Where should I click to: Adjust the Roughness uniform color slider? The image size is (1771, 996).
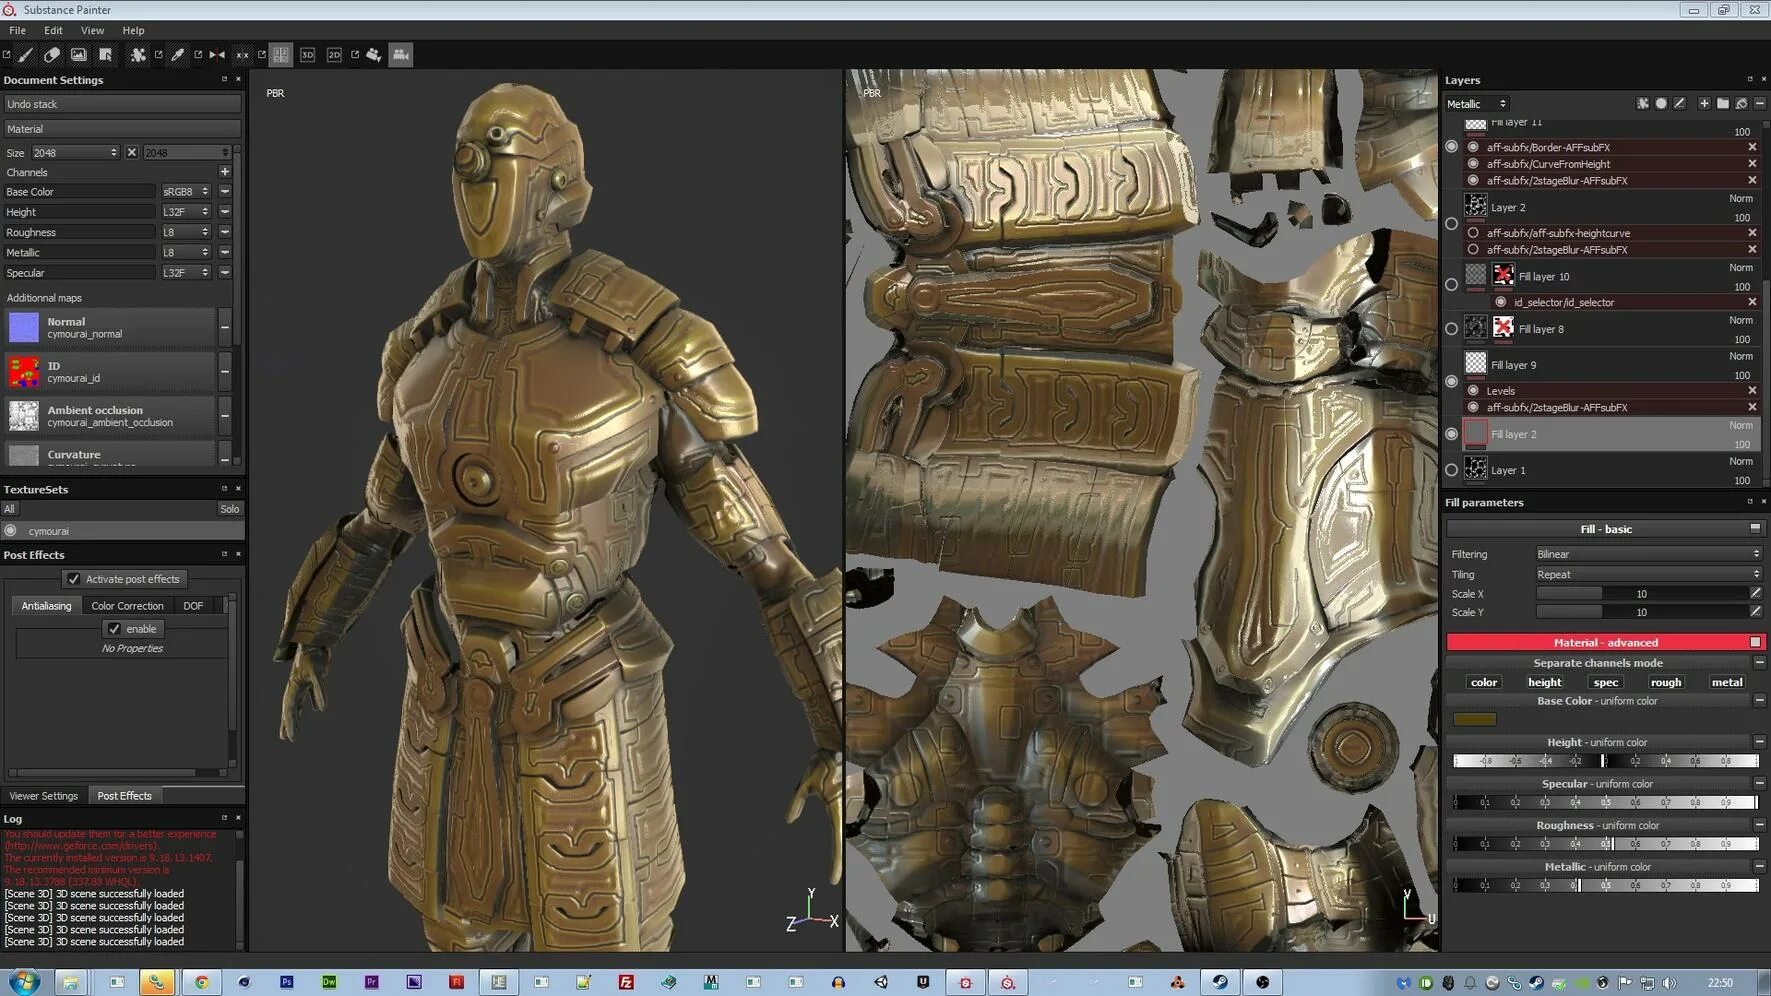(1605, 844)
